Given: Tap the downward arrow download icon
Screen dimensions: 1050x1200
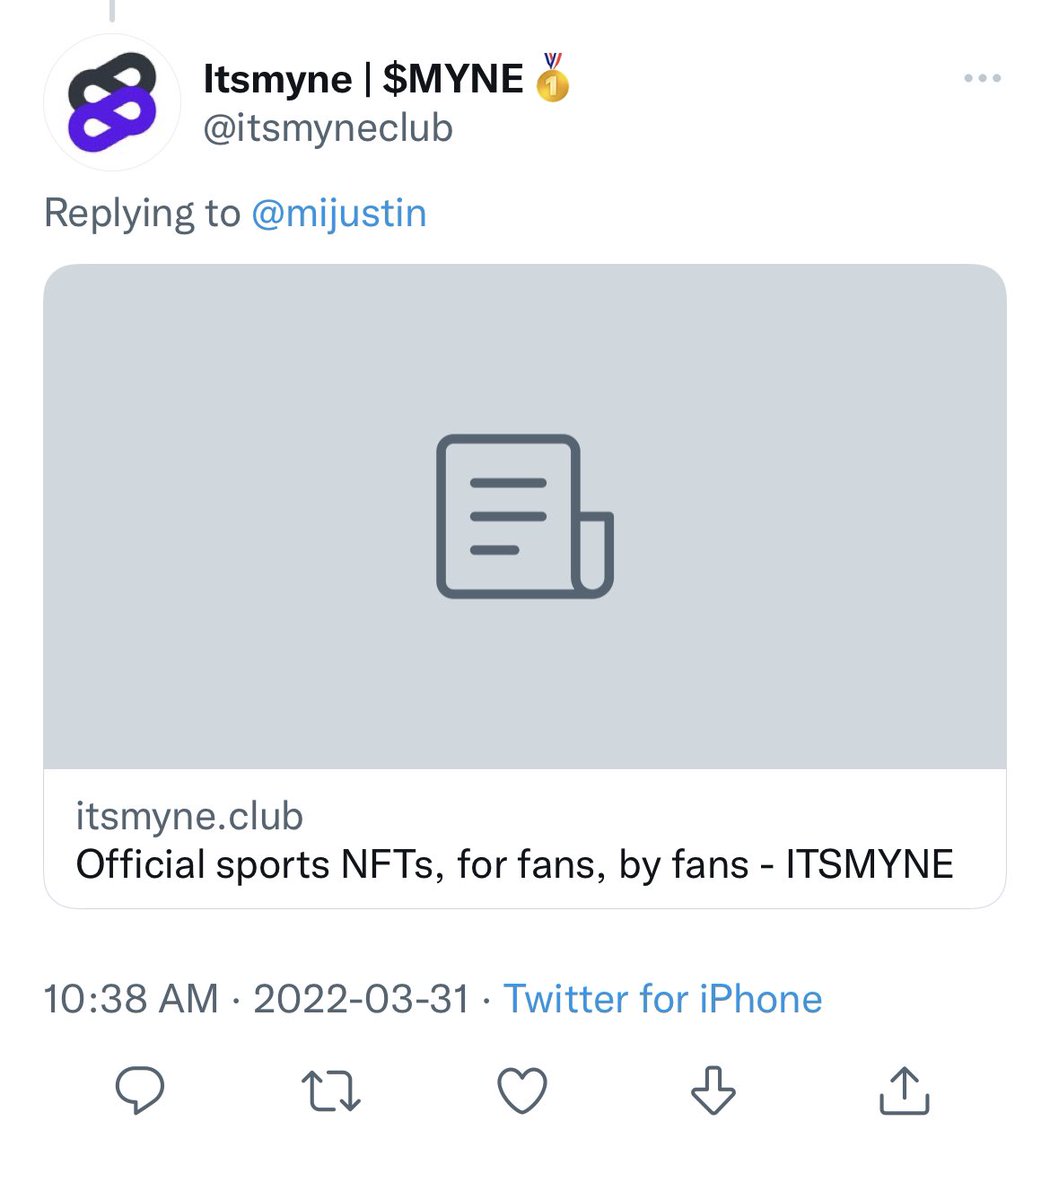Looking at the screenshot, I should click(713, 1090).
